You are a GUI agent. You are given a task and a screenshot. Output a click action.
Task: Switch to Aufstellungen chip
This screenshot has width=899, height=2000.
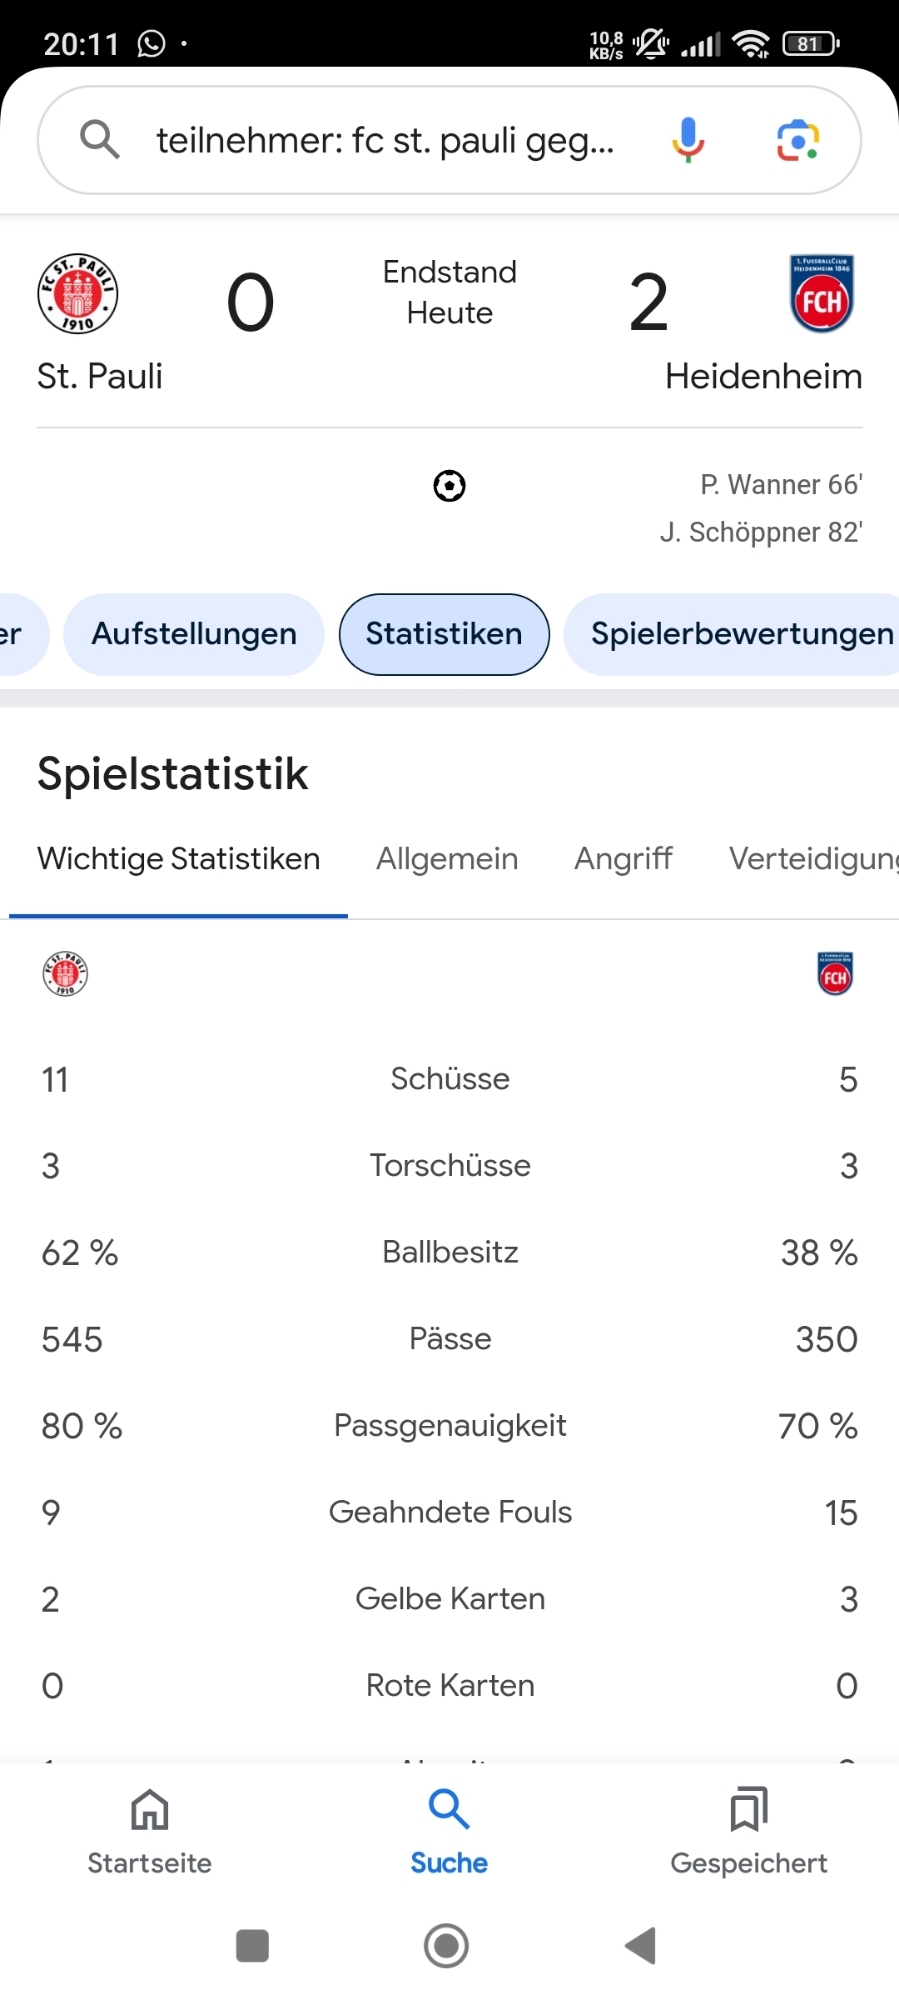[194, 634]
